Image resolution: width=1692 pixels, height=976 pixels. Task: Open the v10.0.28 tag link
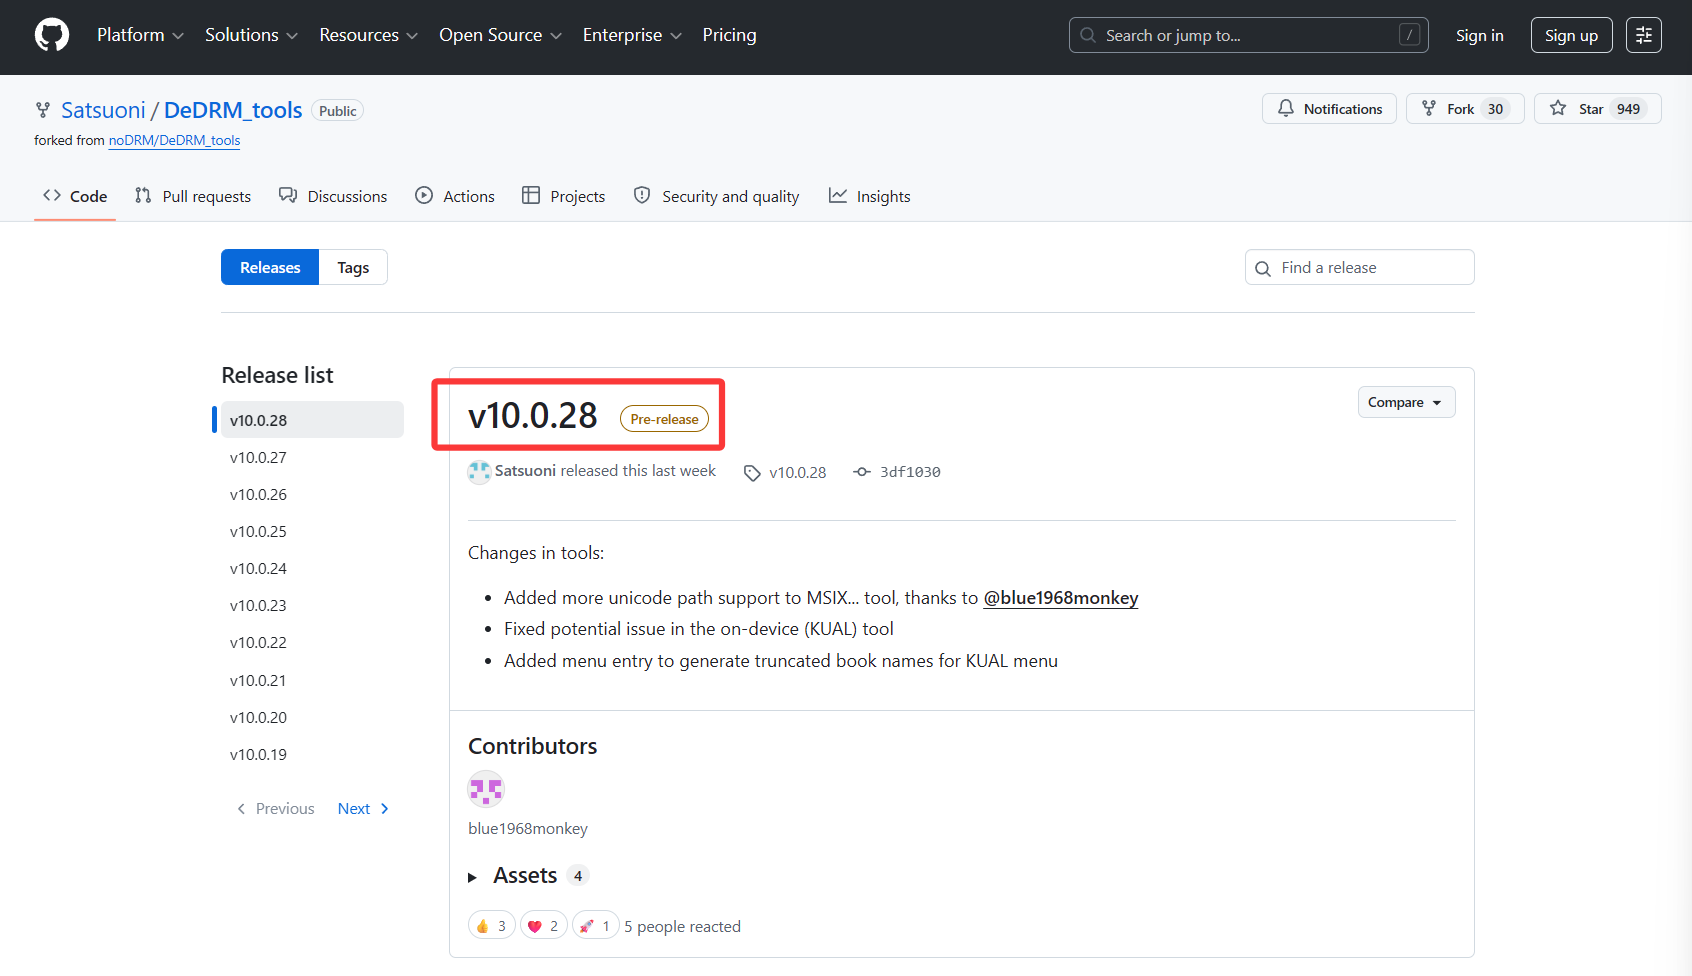point(797,472)
